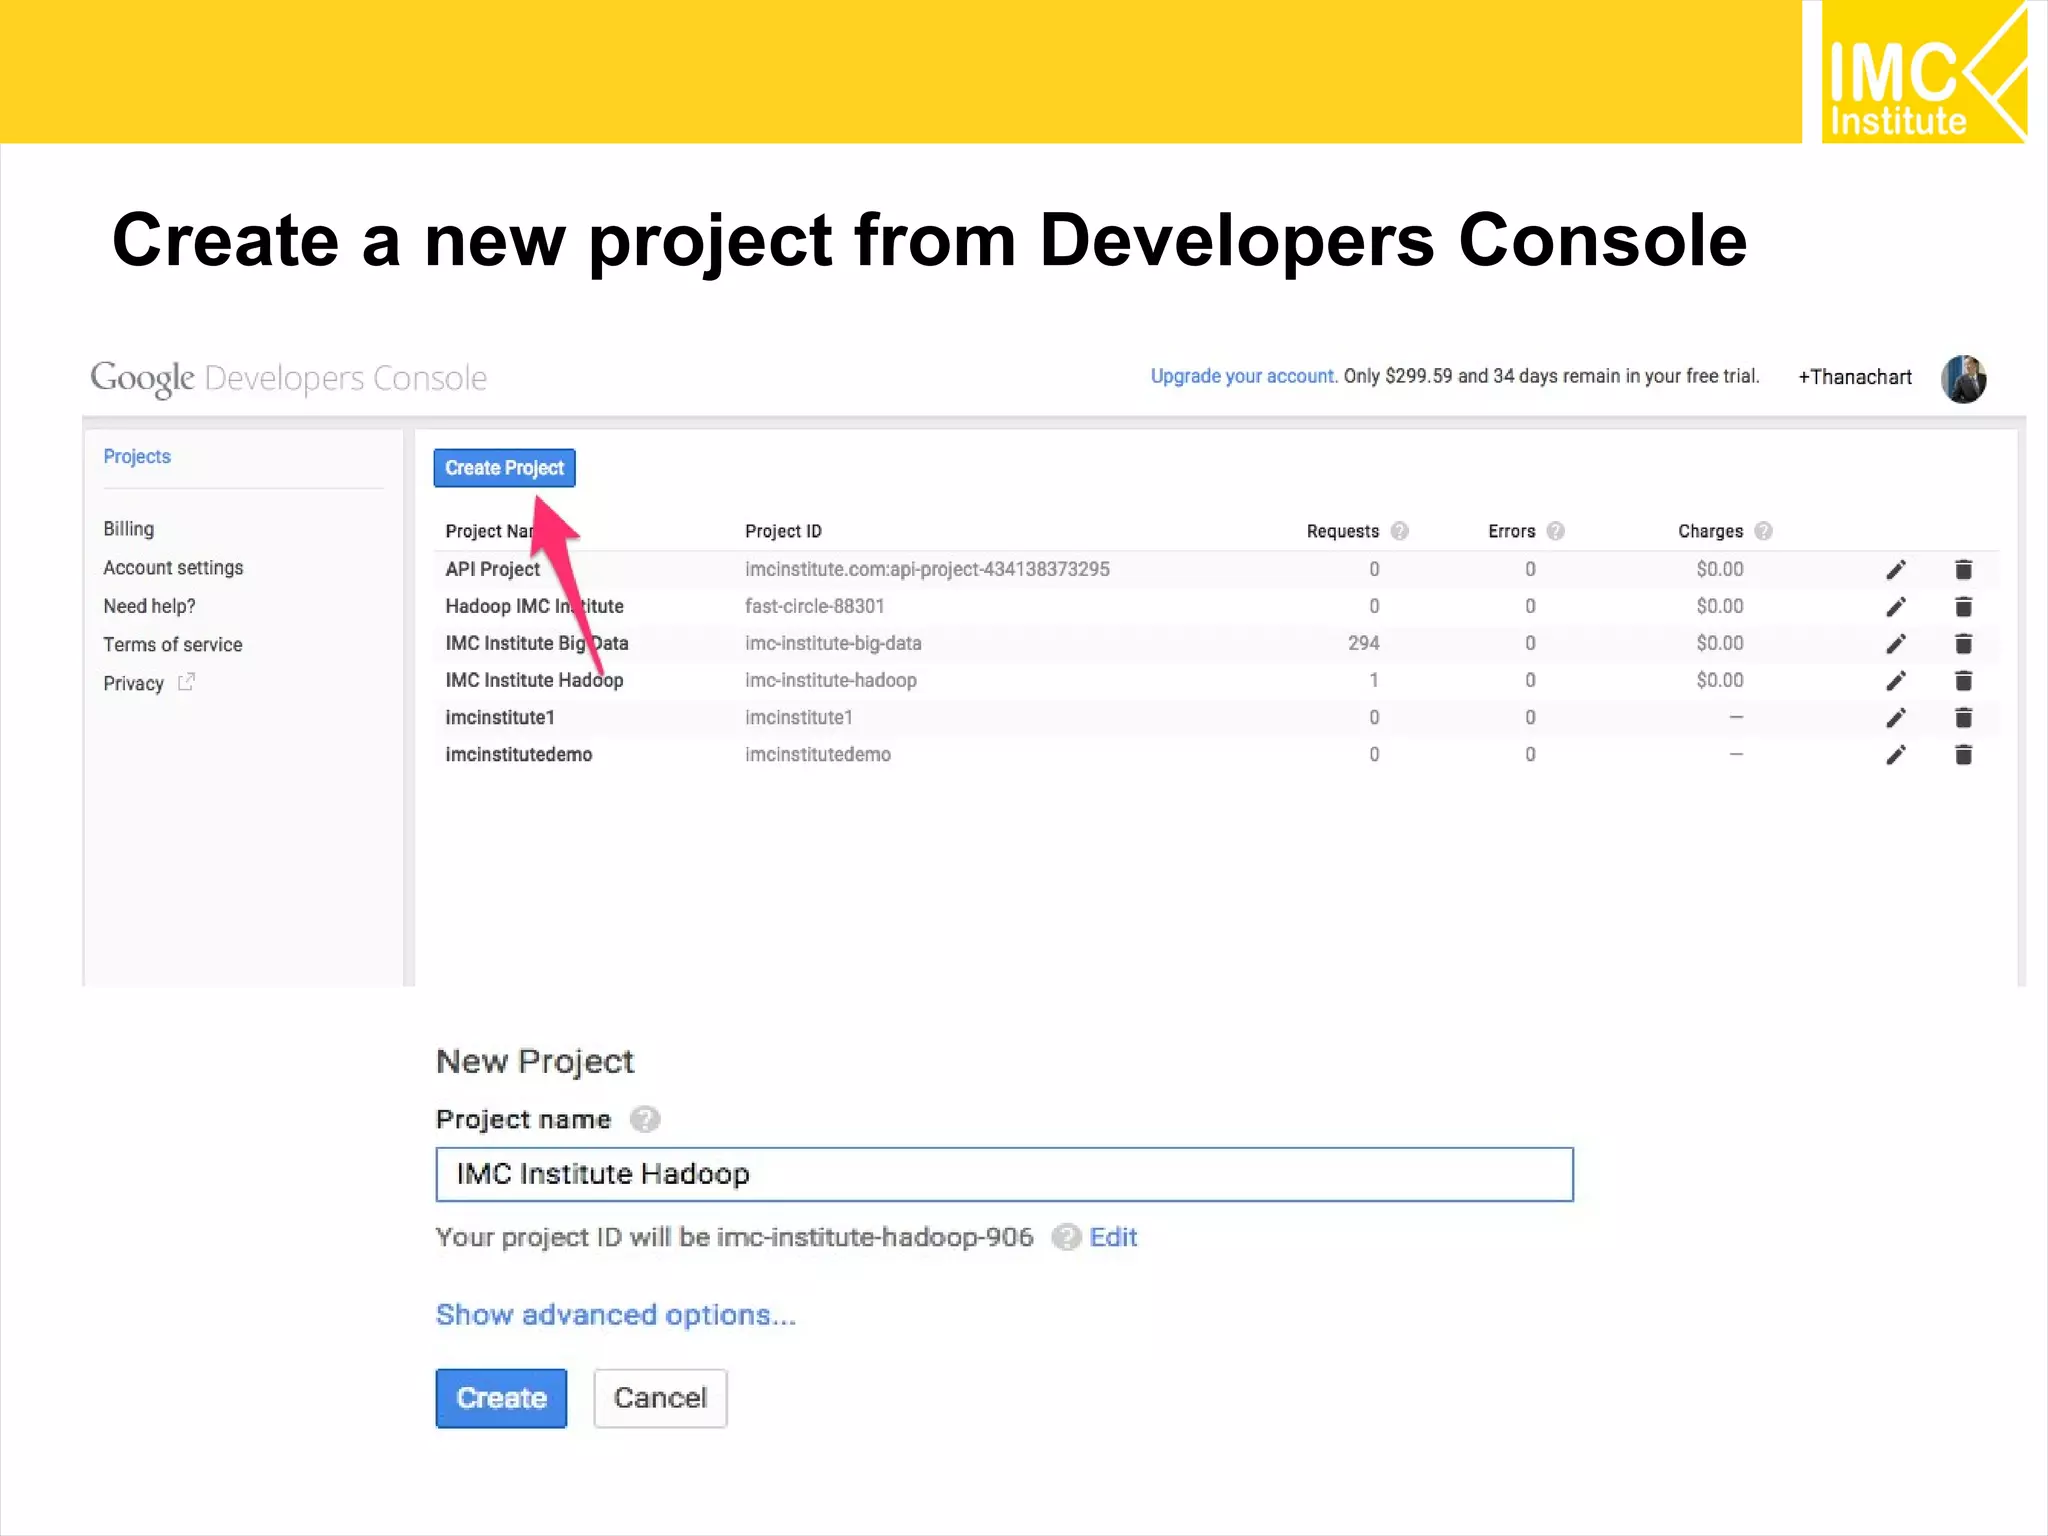This screenshot has width=2048, height=1536.
Task: Select project ID imc-institute-big-data
Action: 833,643
